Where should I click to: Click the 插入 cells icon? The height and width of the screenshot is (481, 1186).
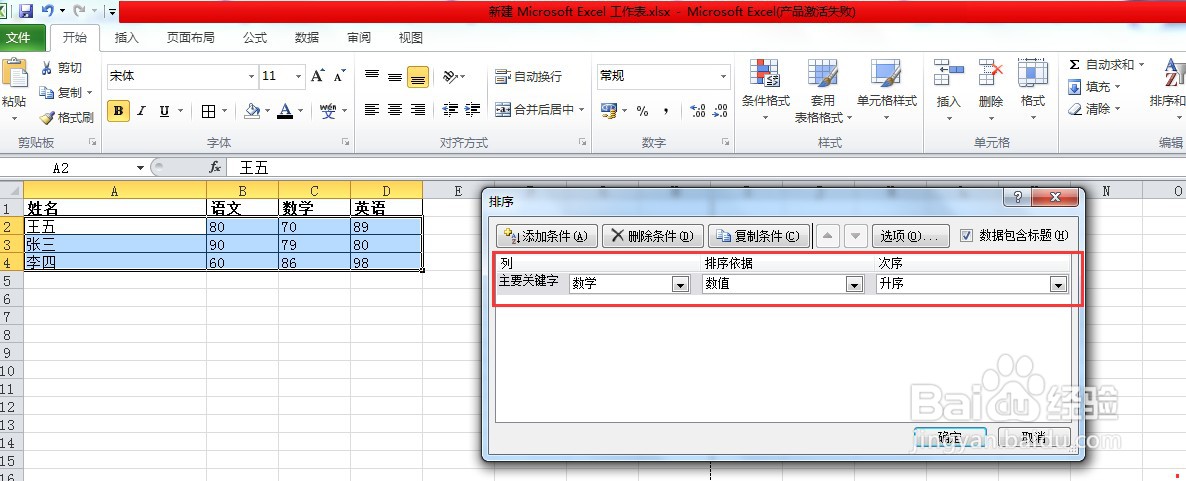948,73
